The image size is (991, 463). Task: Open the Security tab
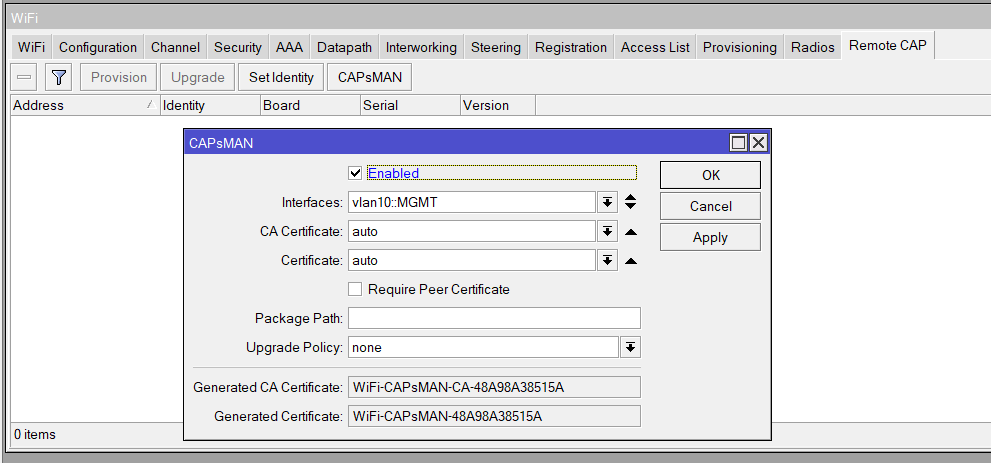coord(238,47)
